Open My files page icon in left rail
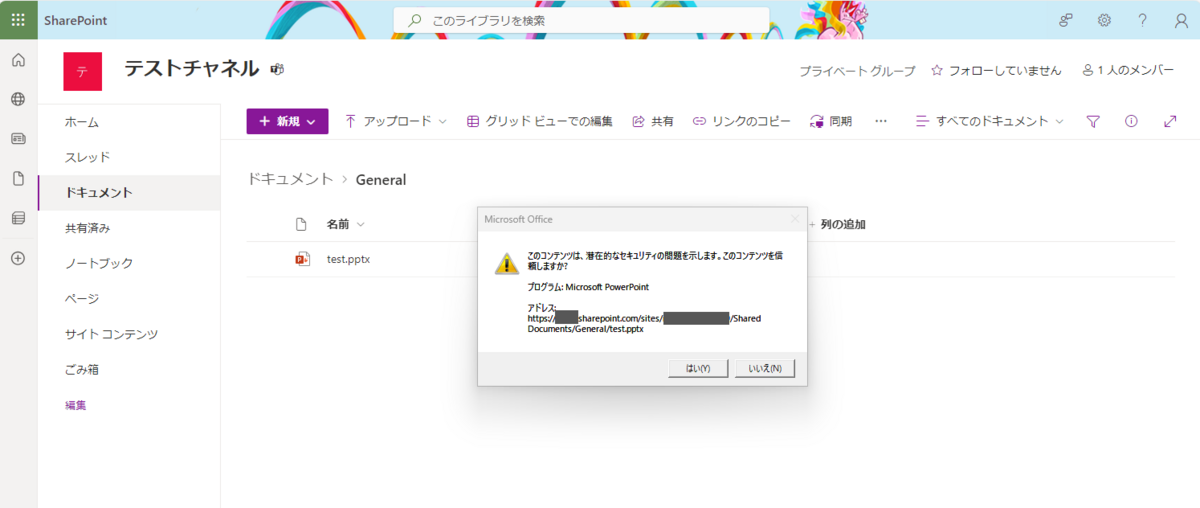This screenshot has height=508, width=1200. pos(18,178)
